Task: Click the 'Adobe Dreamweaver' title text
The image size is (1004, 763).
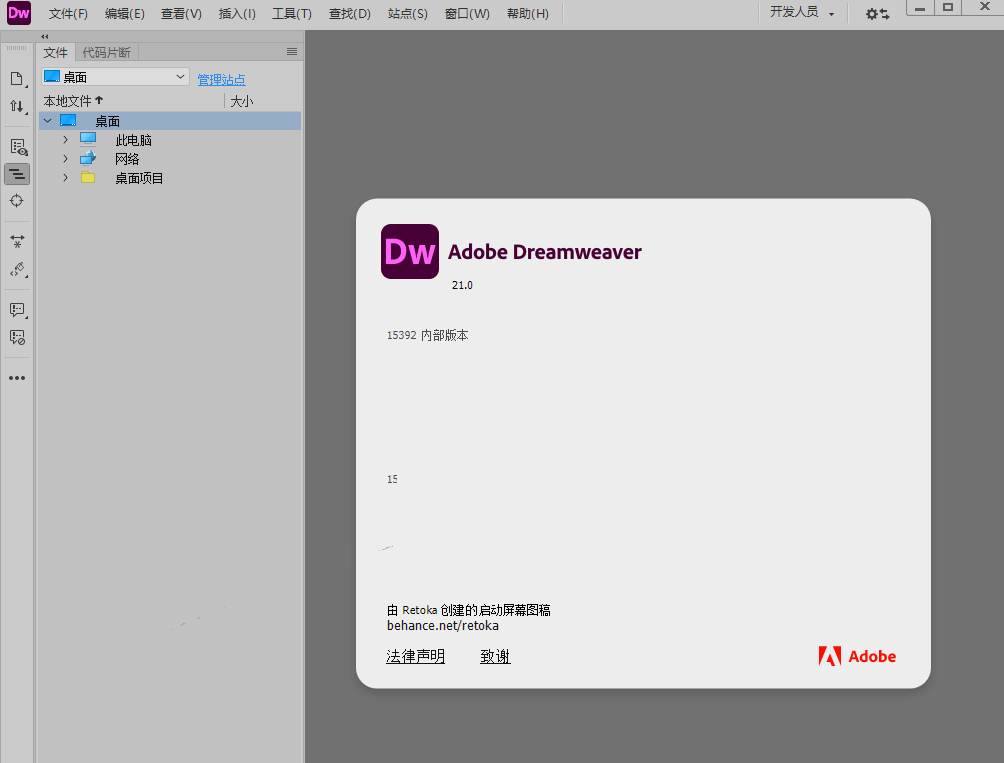Action: [x=545, y=252]
